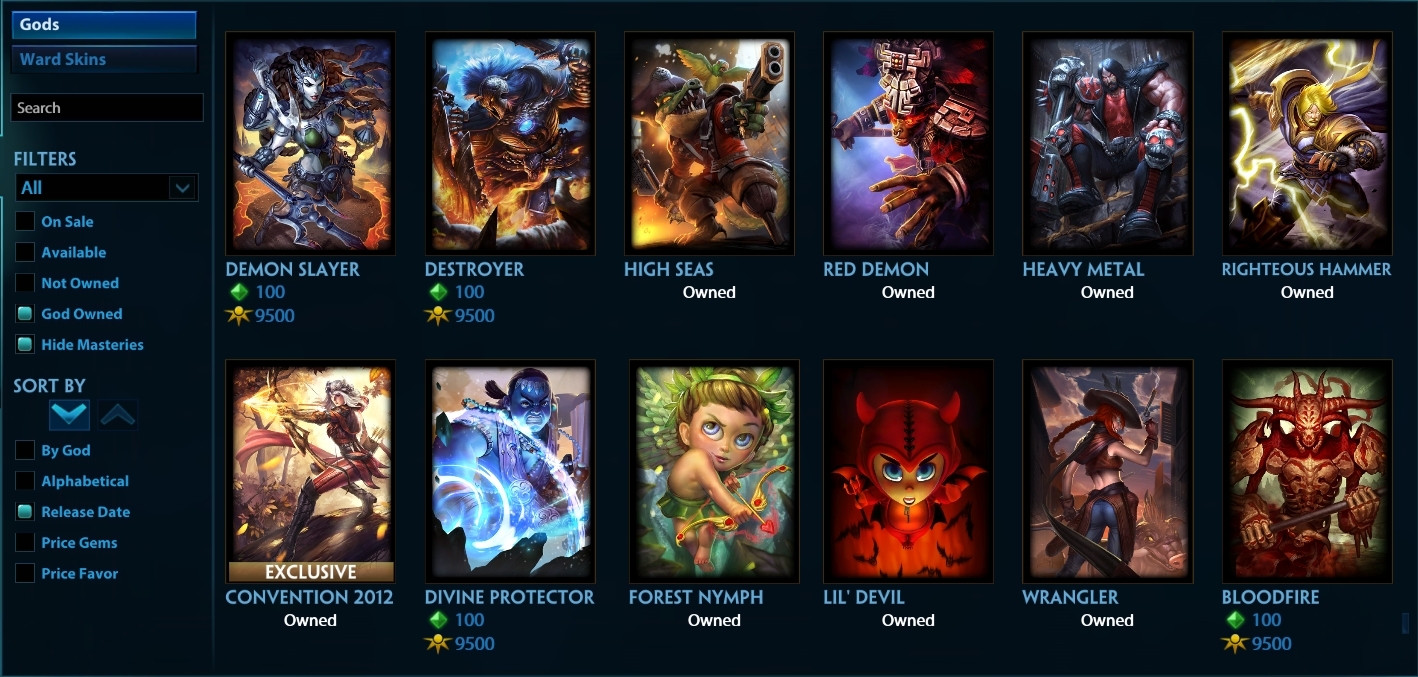Image resolution: width=1418 pixels, height=677 pixels.
Task: Disable the Hide Masteries checkbox
Action: pos(25,345)
